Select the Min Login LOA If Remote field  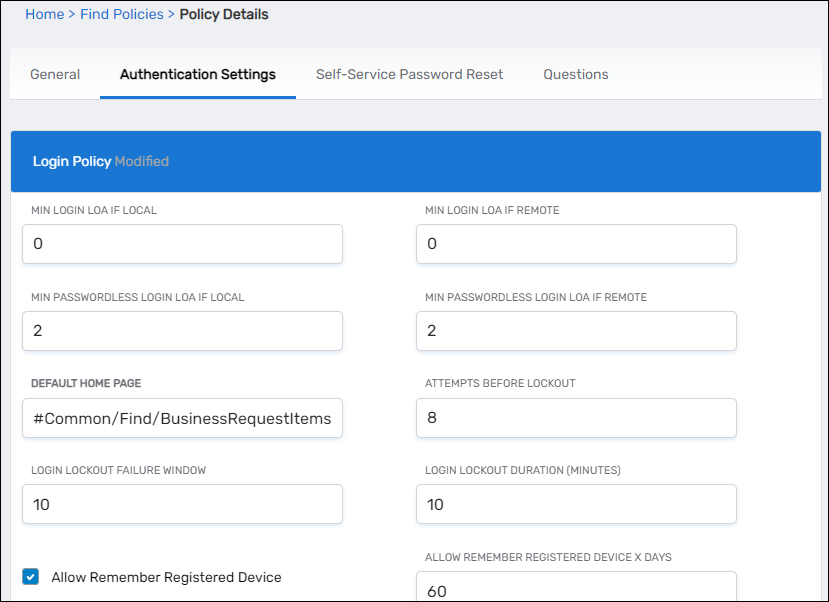[x=576, y=243]
